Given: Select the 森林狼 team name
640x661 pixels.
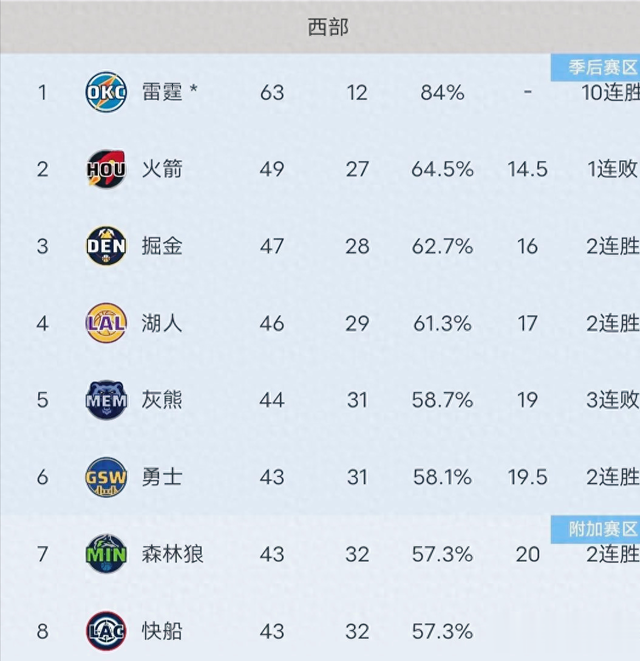Looking at the screenshot, I should pyautogui.click(x=173, y=554).
